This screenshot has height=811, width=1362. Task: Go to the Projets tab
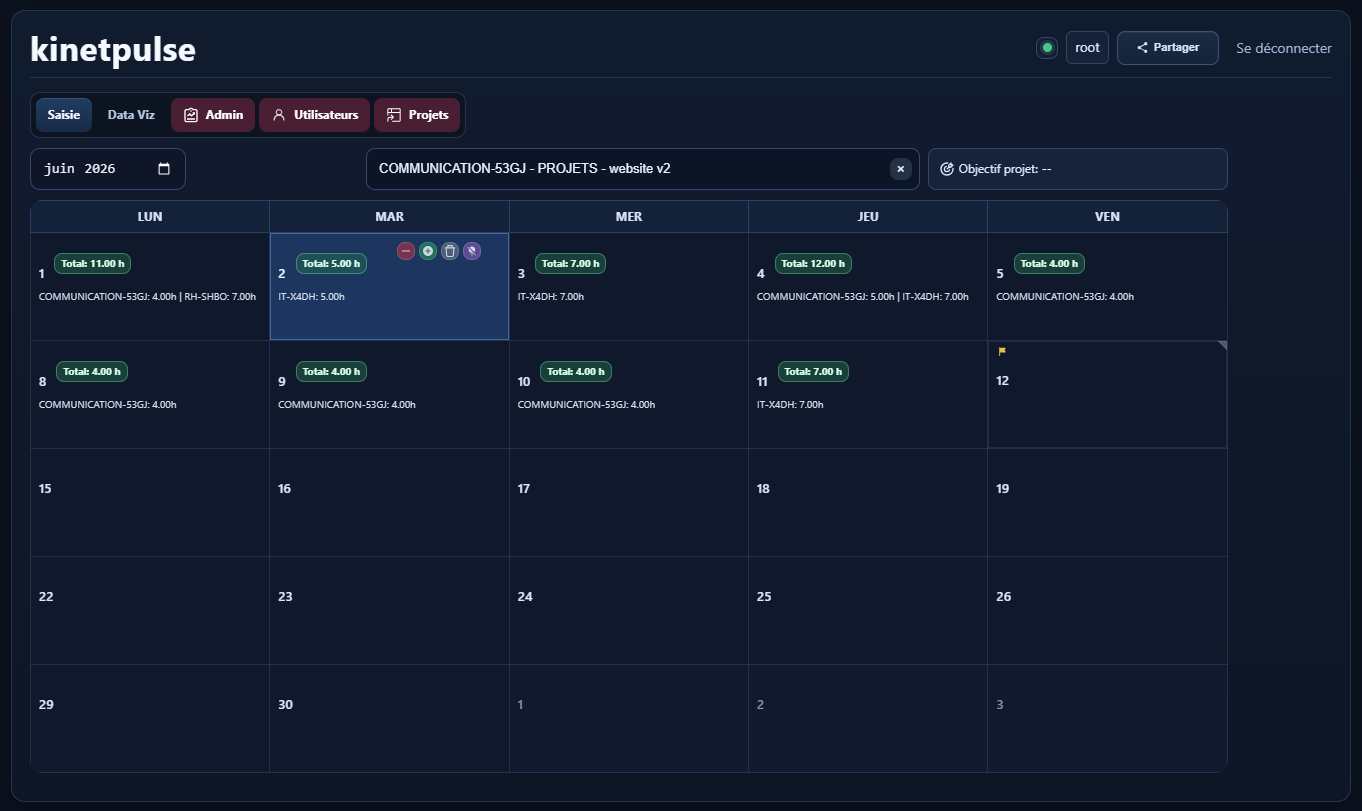[x=417, y=115]
